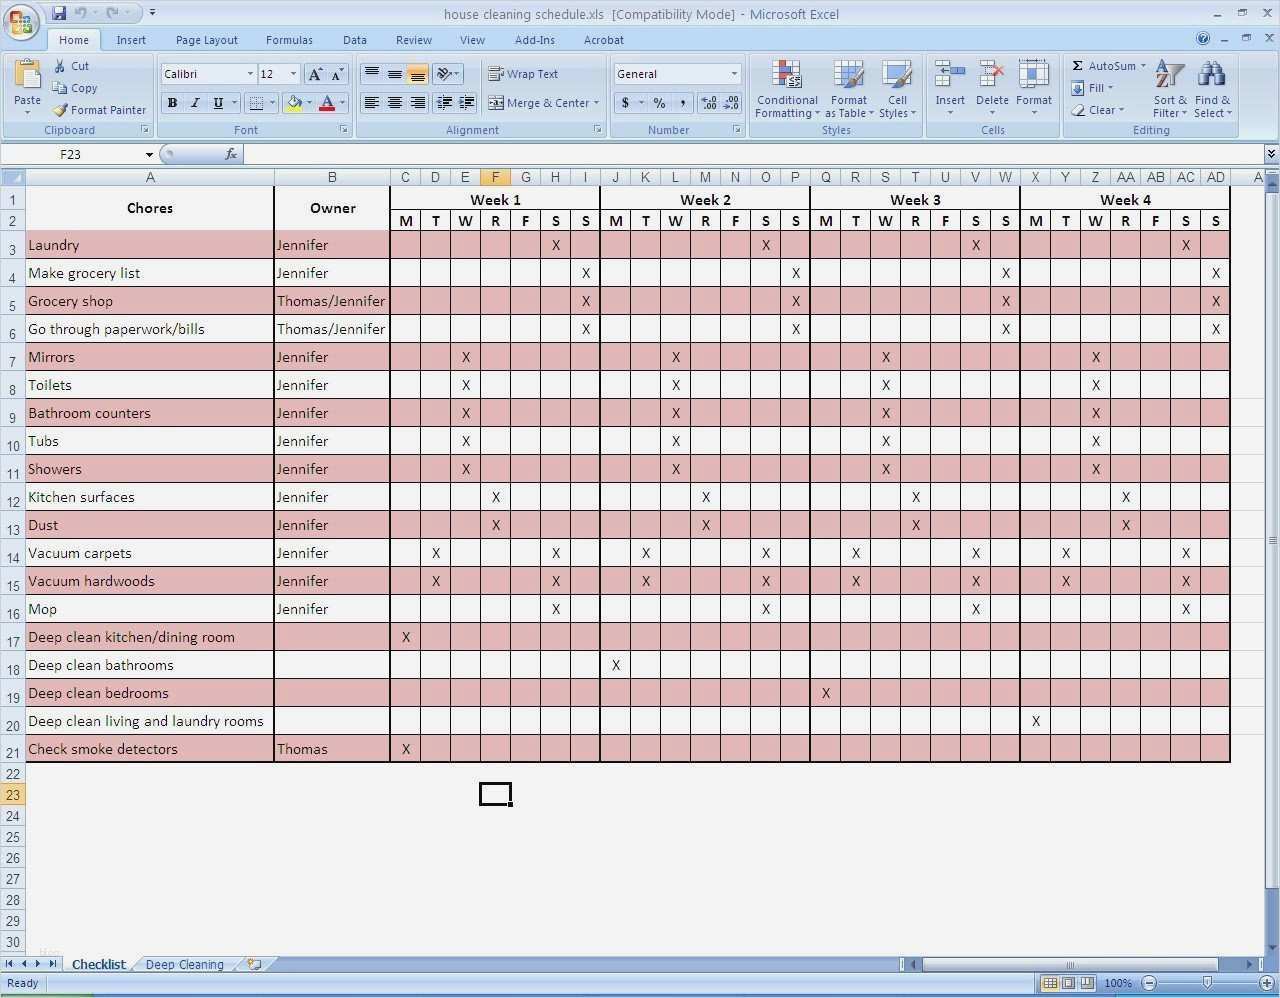
Task: Go to the Formulas tab
Action: [289, 40]
